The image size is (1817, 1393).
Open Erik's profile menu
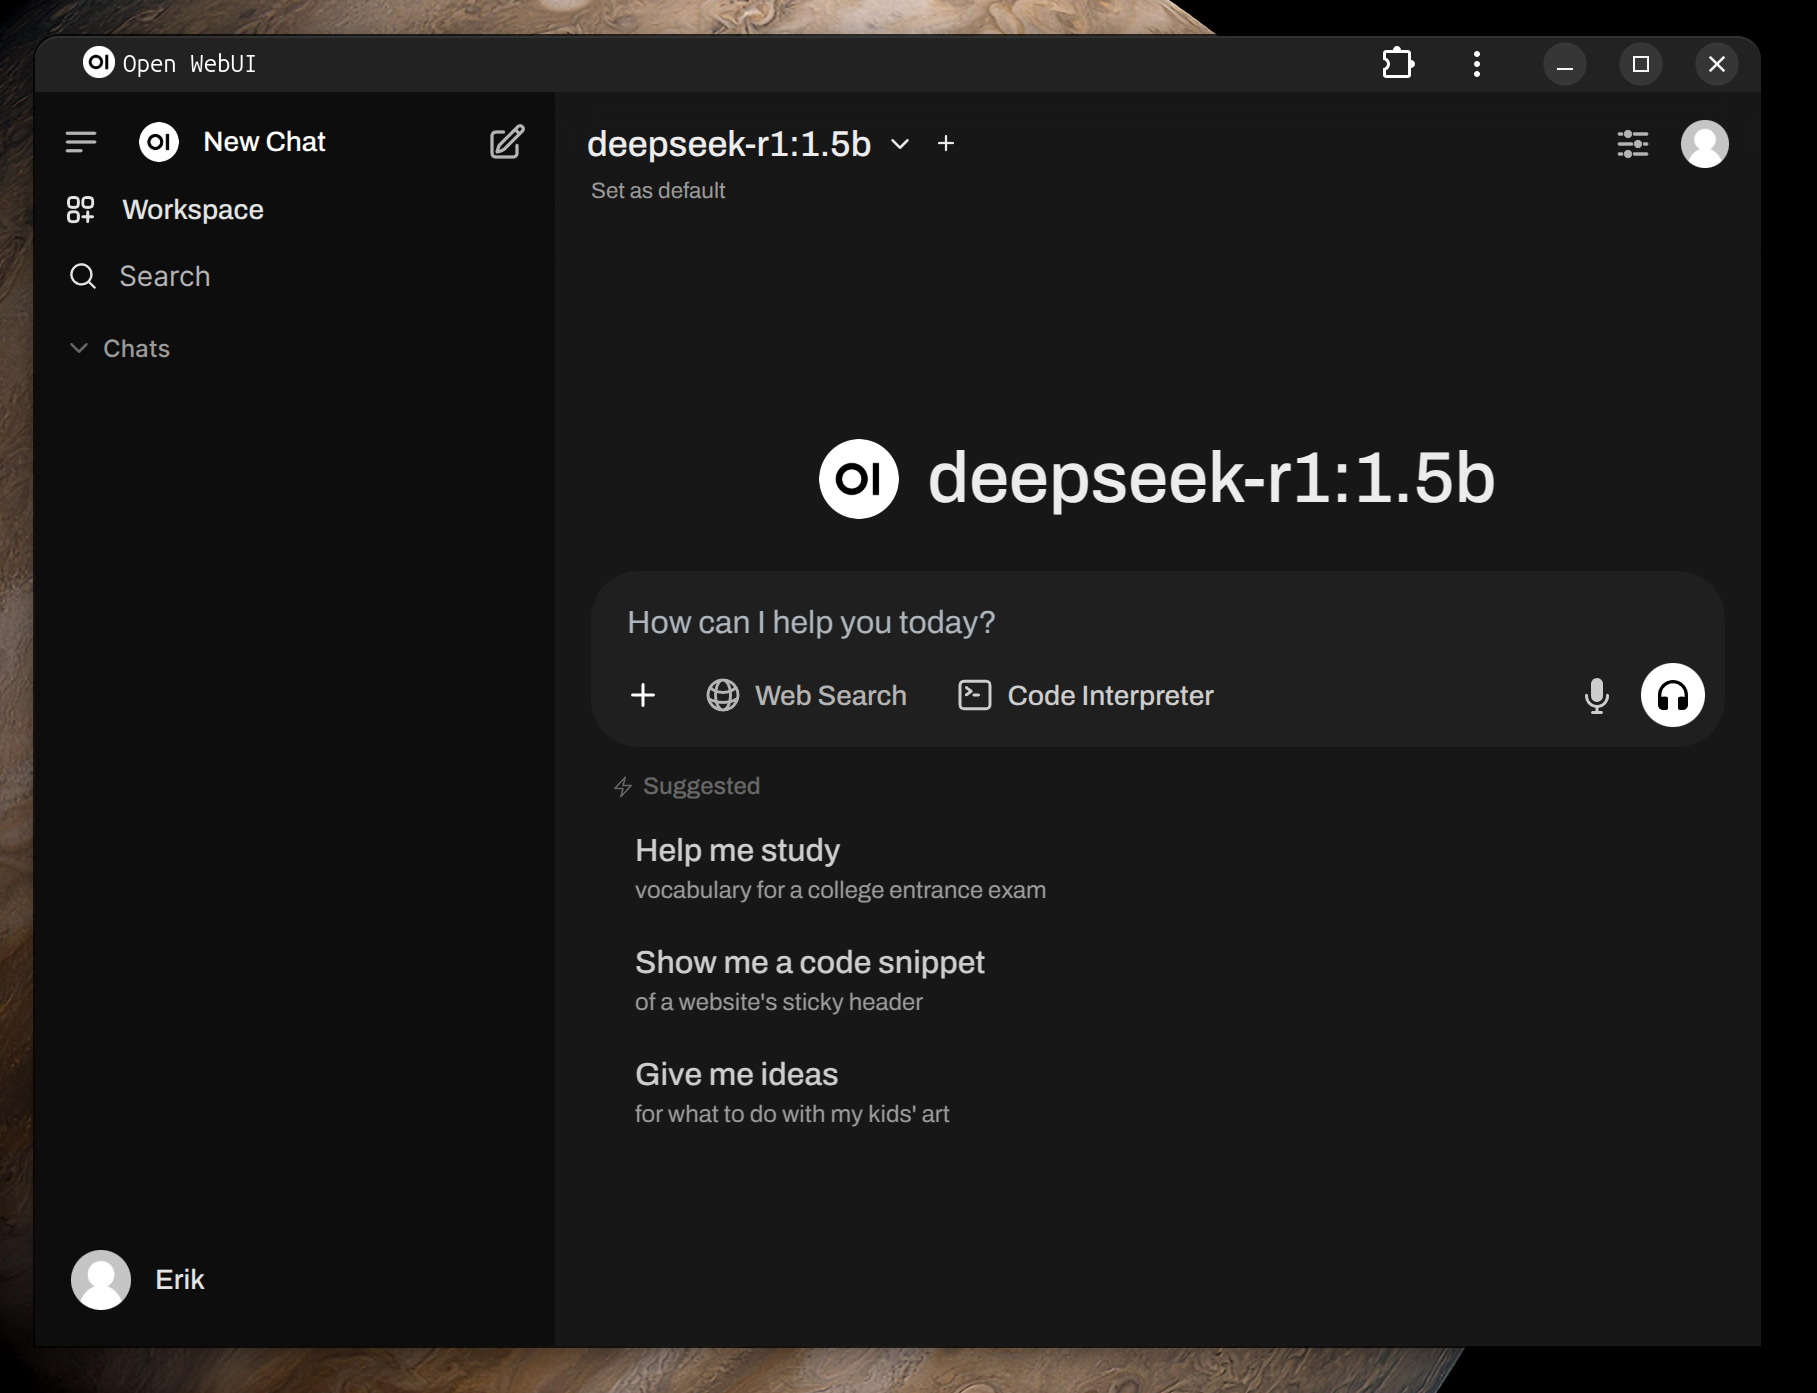(138, 1279)
